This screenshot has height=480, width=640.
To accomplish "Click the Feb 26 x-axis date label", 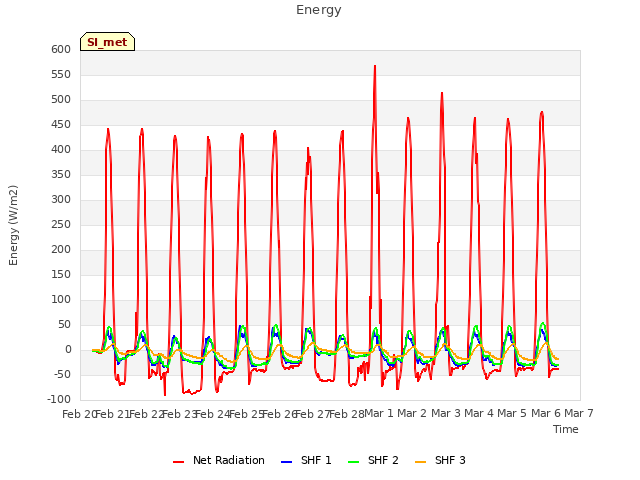I will pyautogui.click(x=280, y=414).
